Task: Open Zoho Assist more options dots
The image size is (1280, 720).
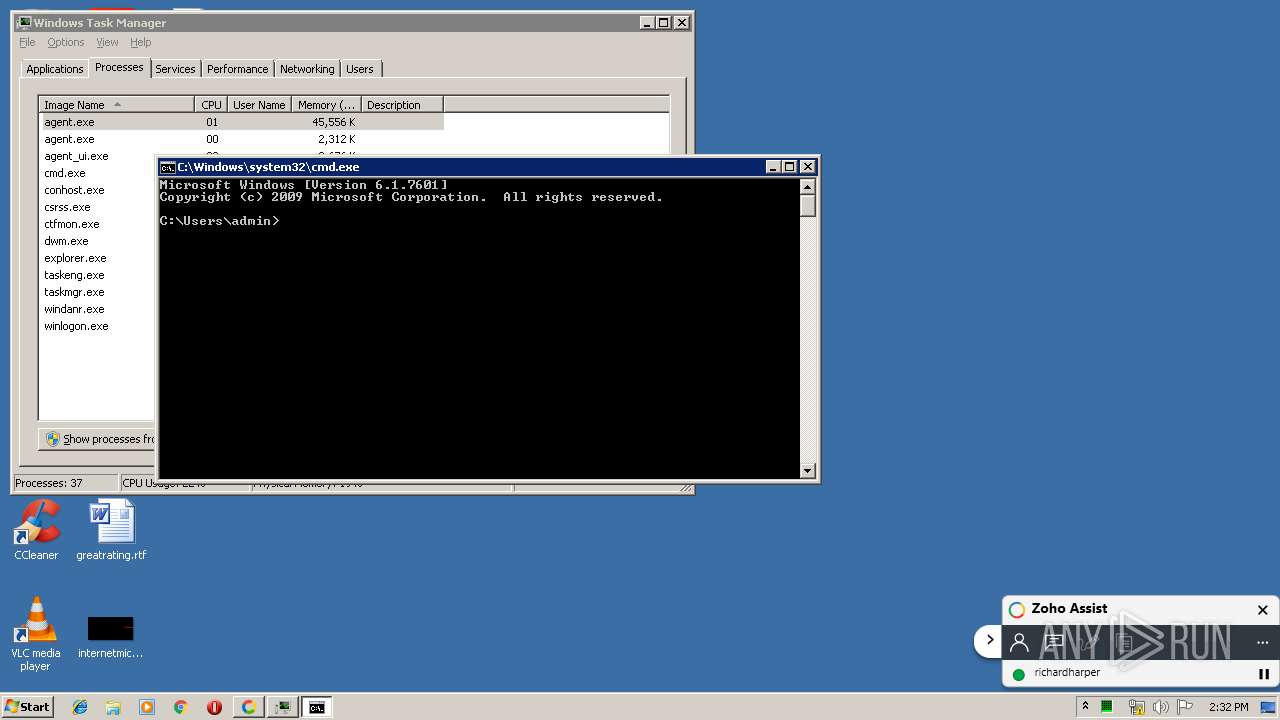Action: (1262, 642)
